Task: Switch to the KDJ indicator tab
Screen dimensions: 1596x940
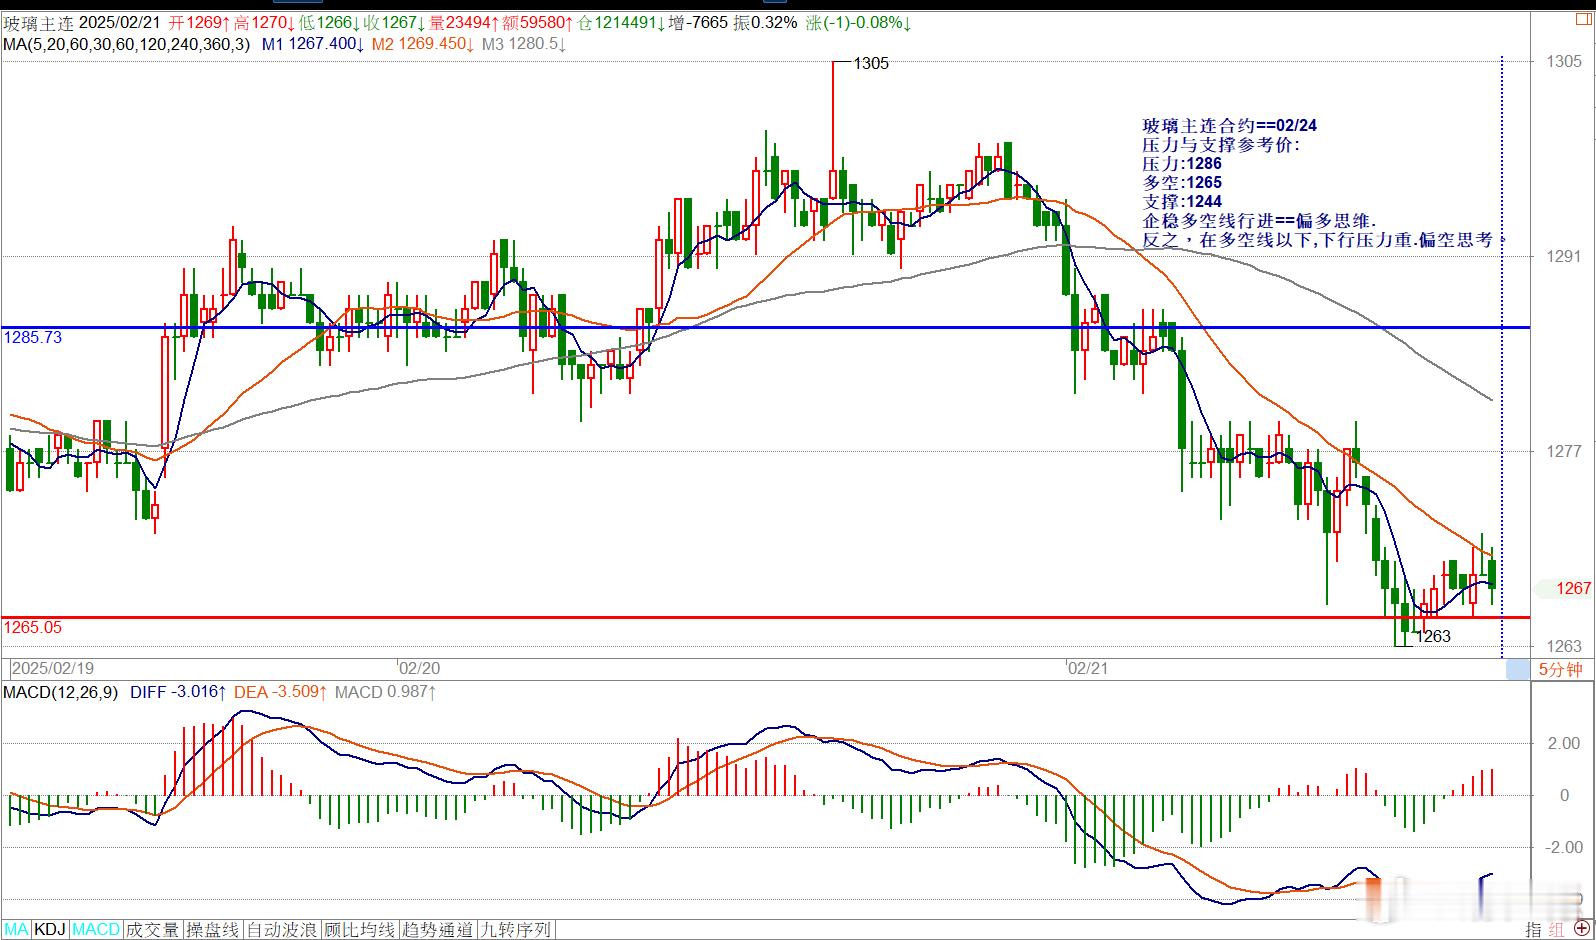Action: coord(50,930)
